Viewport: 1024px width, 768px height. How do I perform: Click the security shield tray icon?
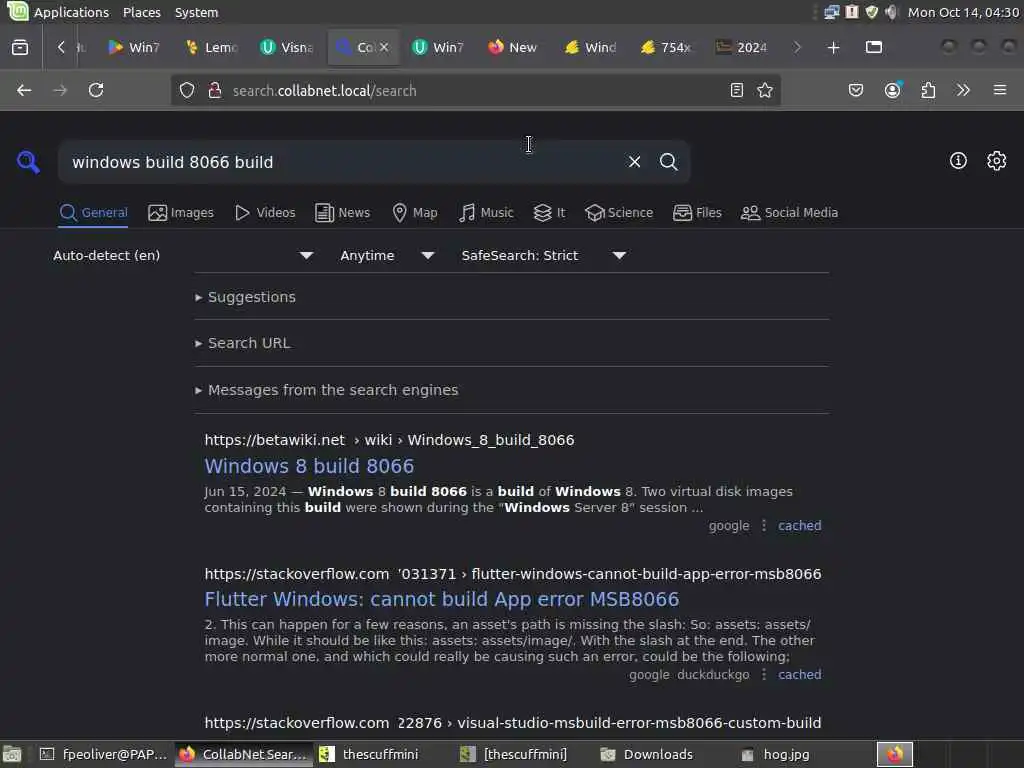(x=872, y=12)
